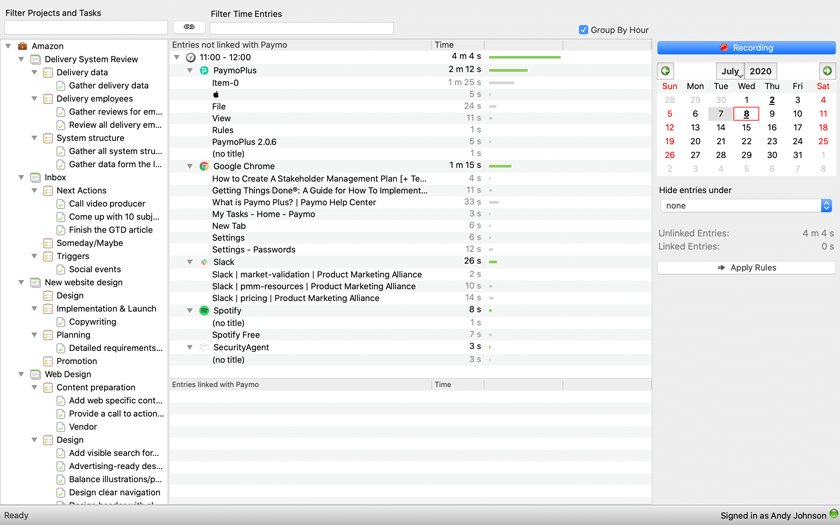Go to next month with green arrow
Image resolution: width=840 pixels, height=525 pixels.
point(827,71)
